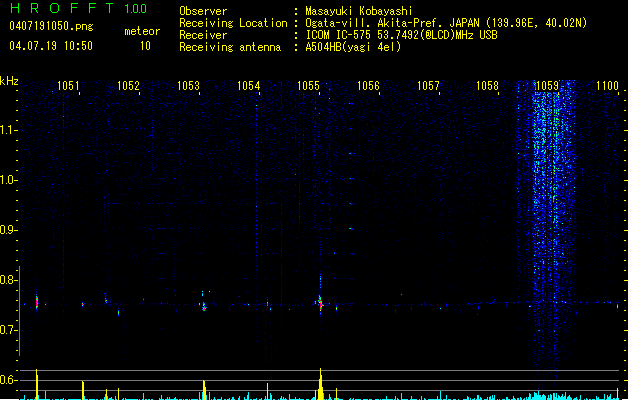The image size is (629, 400).
Task: Click the 1057 time axis label
Action: 428,86
